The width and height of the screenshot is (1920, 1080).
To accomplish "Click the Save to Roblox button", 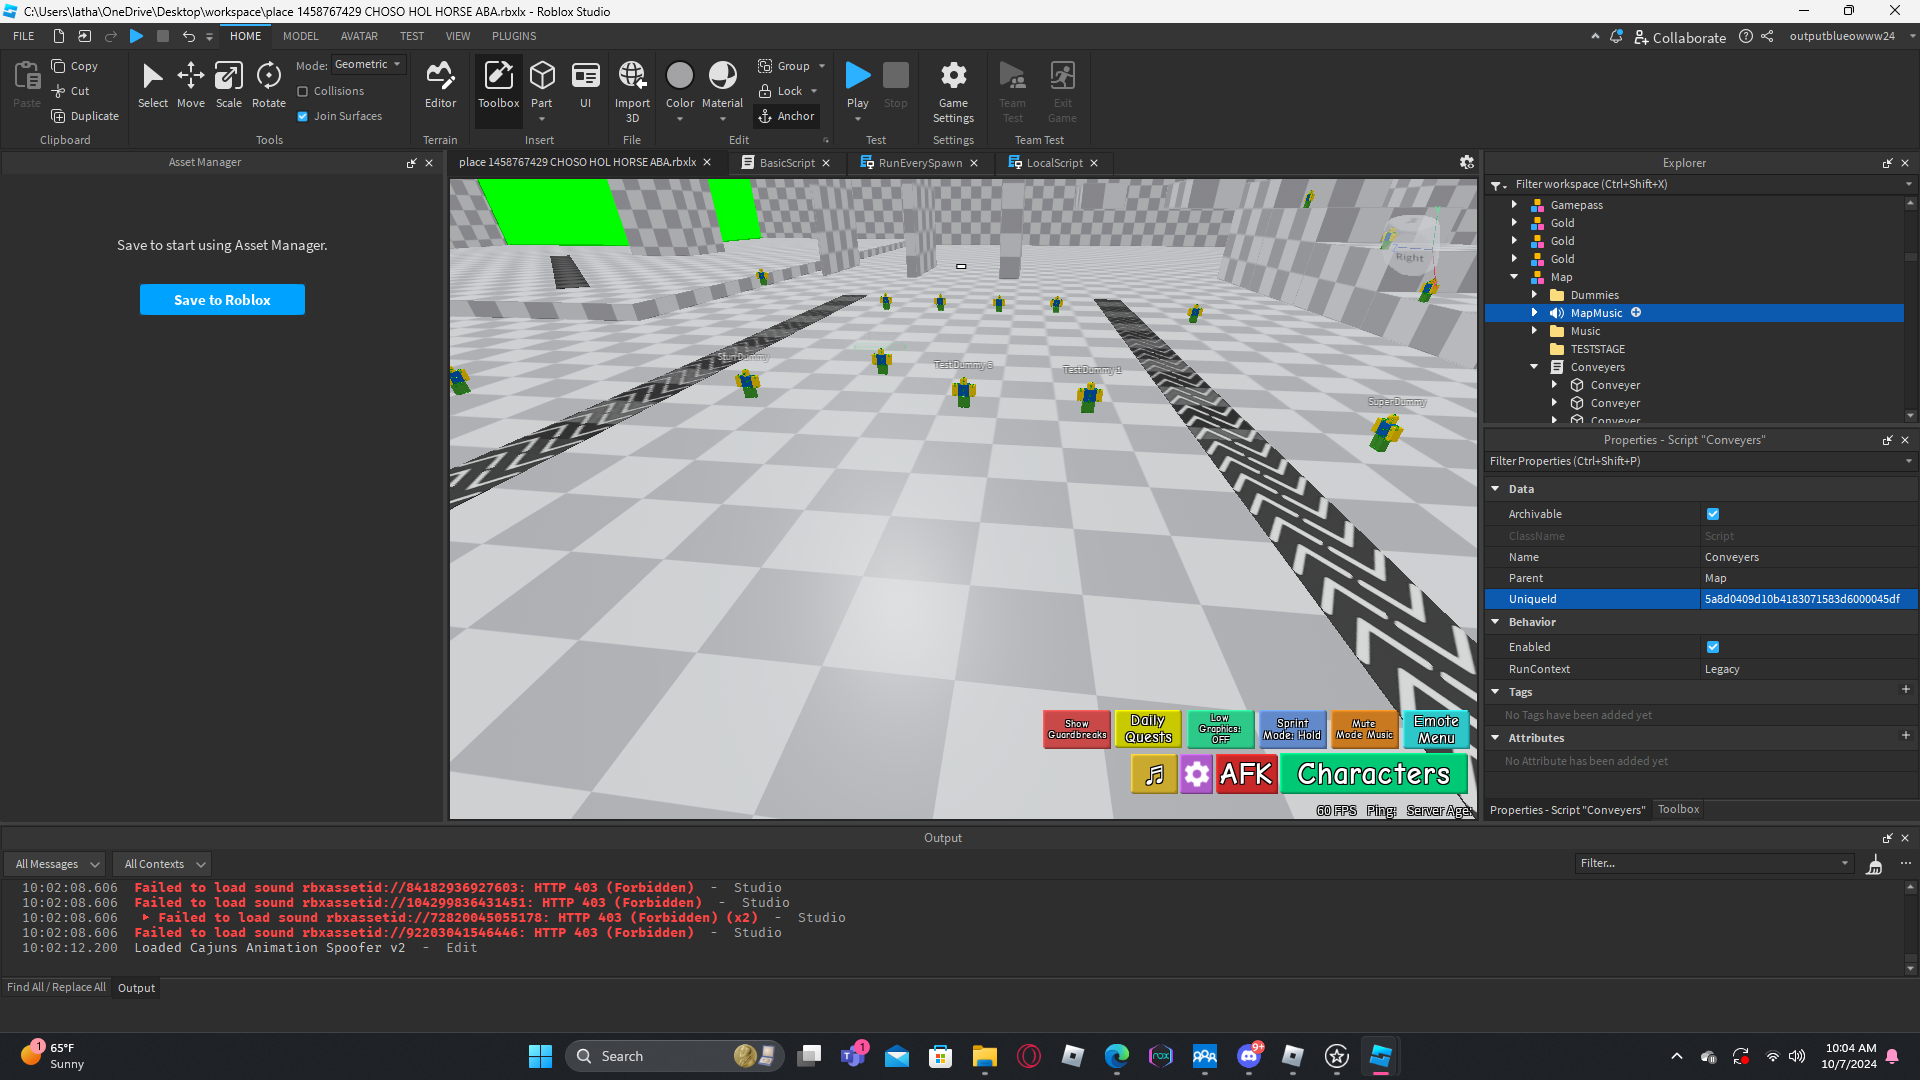I will [222, 300].
